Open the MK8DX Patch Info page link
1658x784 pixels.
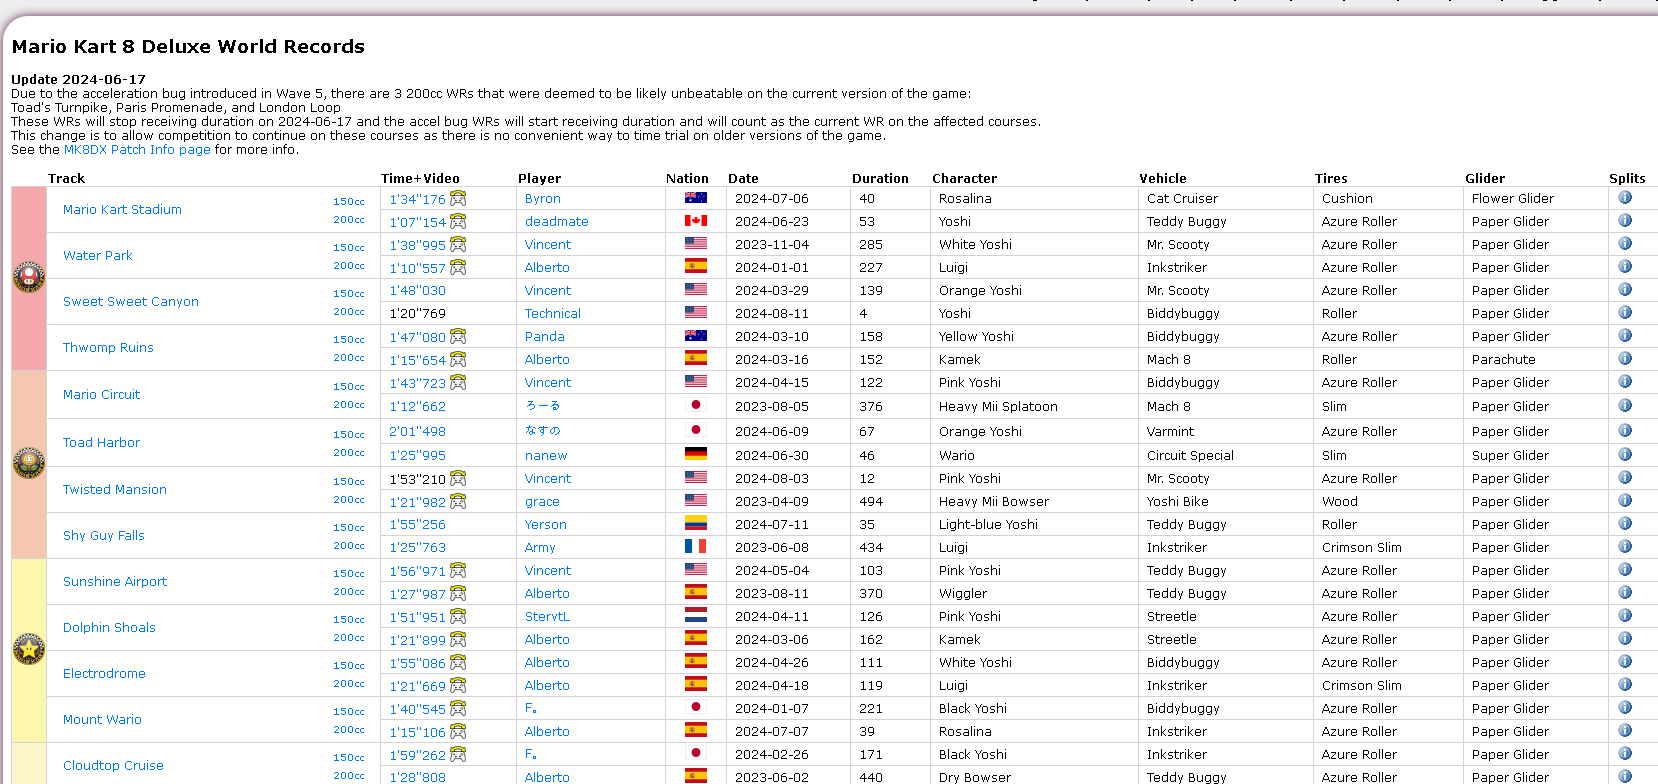(x=137, y=150)
